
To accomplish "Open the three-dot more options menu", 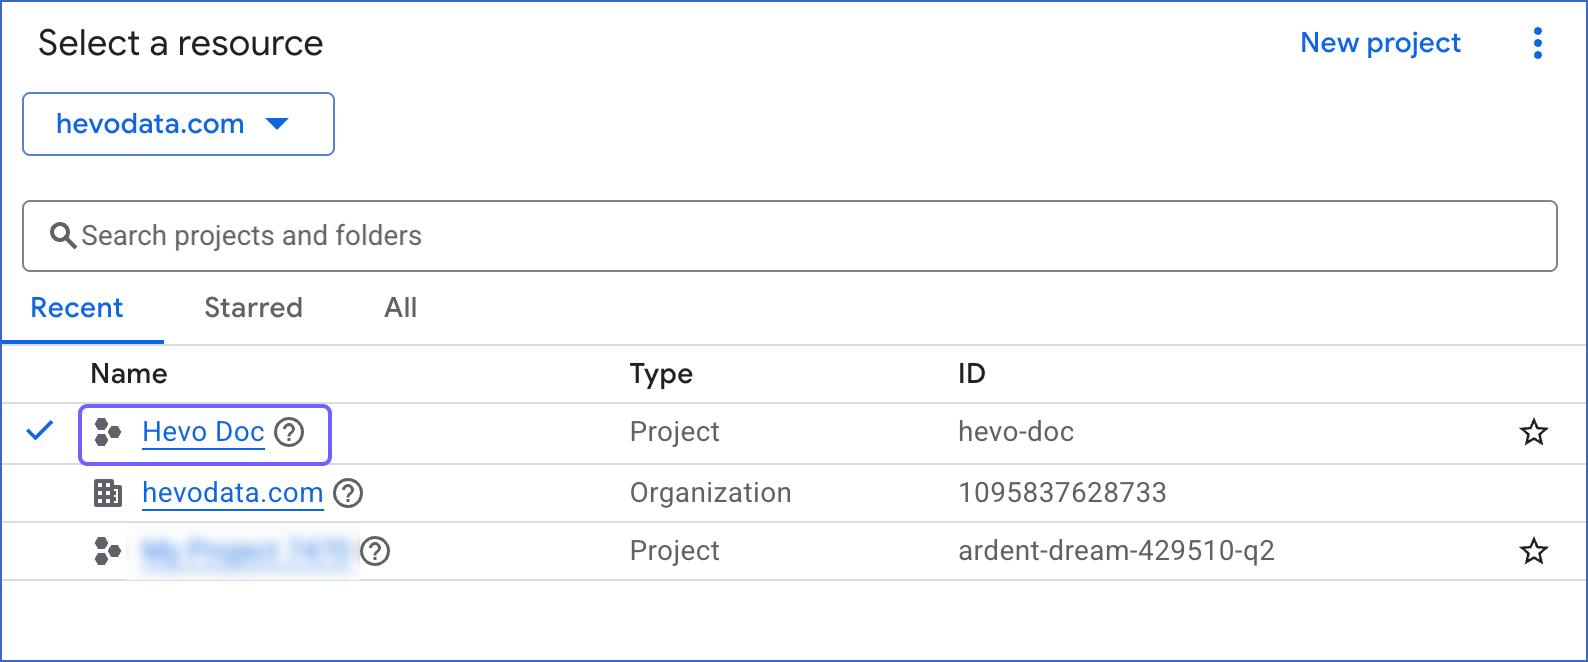I will pyautogui.click(x=1537, y=43).
